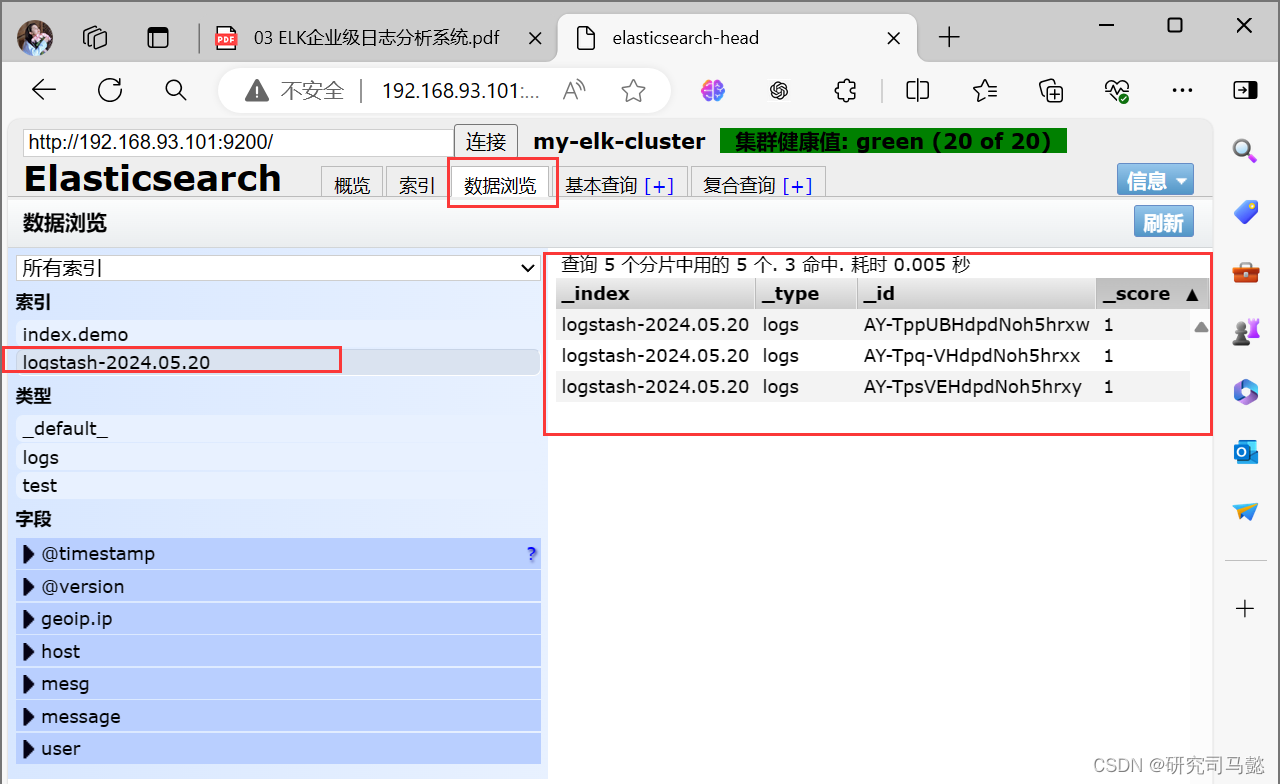
Task: Open the 概览 tab
Action: pyautogui.click(x=352, y=185)
